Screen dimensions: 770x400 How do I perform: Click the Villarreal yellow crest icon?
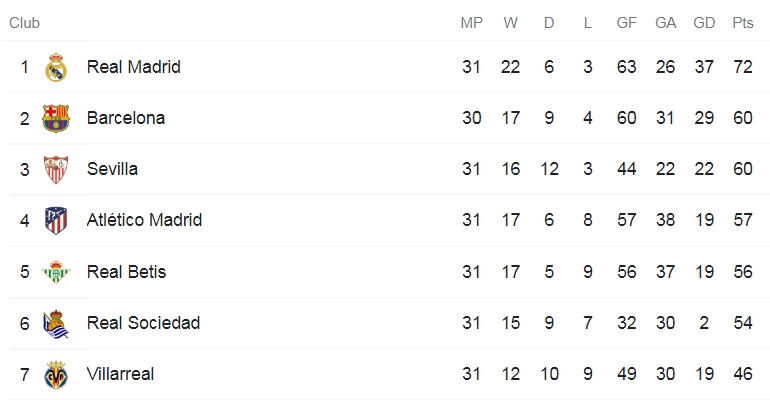(56, 375)
